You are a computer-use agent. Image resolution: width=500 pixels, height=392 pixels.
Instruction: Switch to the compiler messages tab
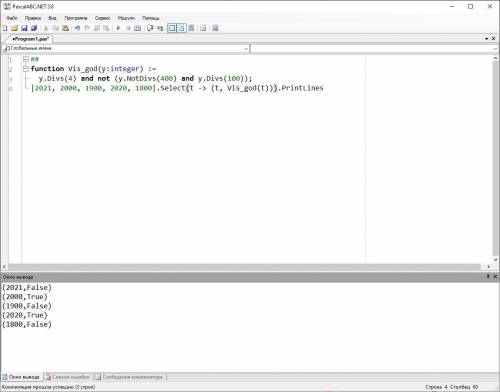[x=130, y=377]
